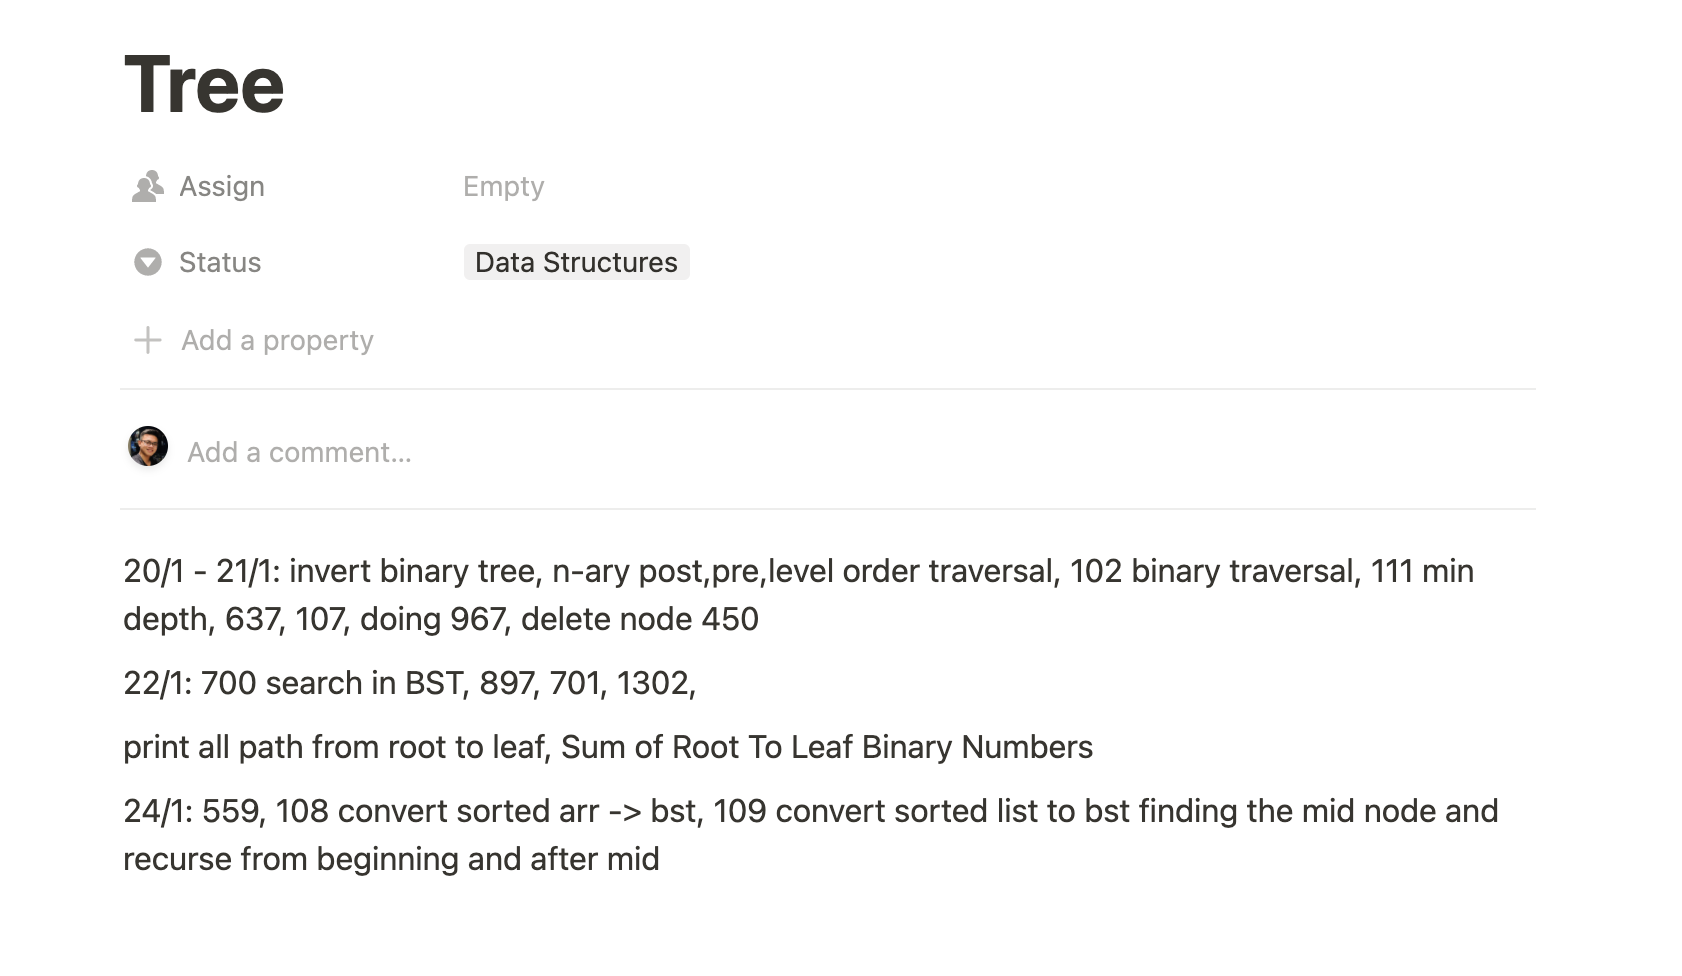Image resolution: width=1682 pixels, height=976 pixels.
Task: Open the Status property label
Action: [220, 263]
